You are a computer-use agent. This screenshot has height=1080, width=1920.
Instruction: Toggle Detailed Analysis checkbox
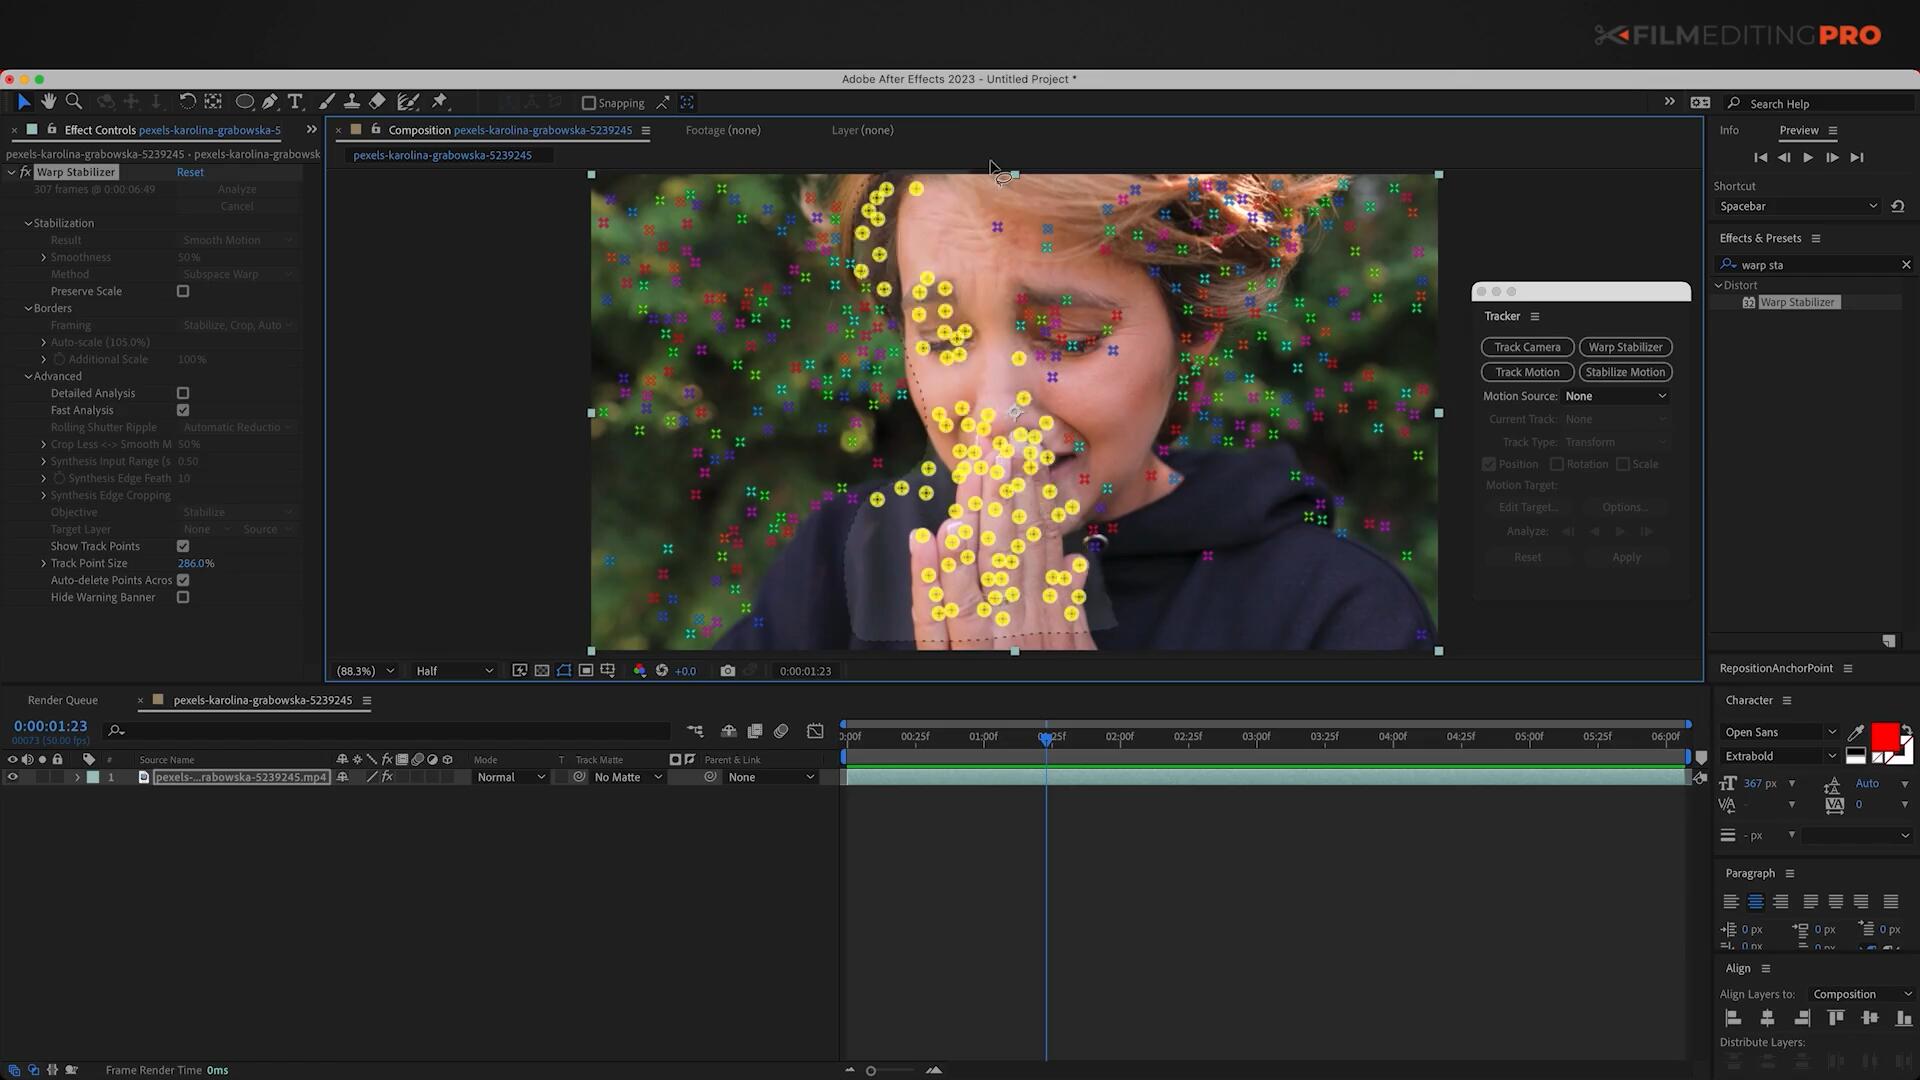pos(181,392)
